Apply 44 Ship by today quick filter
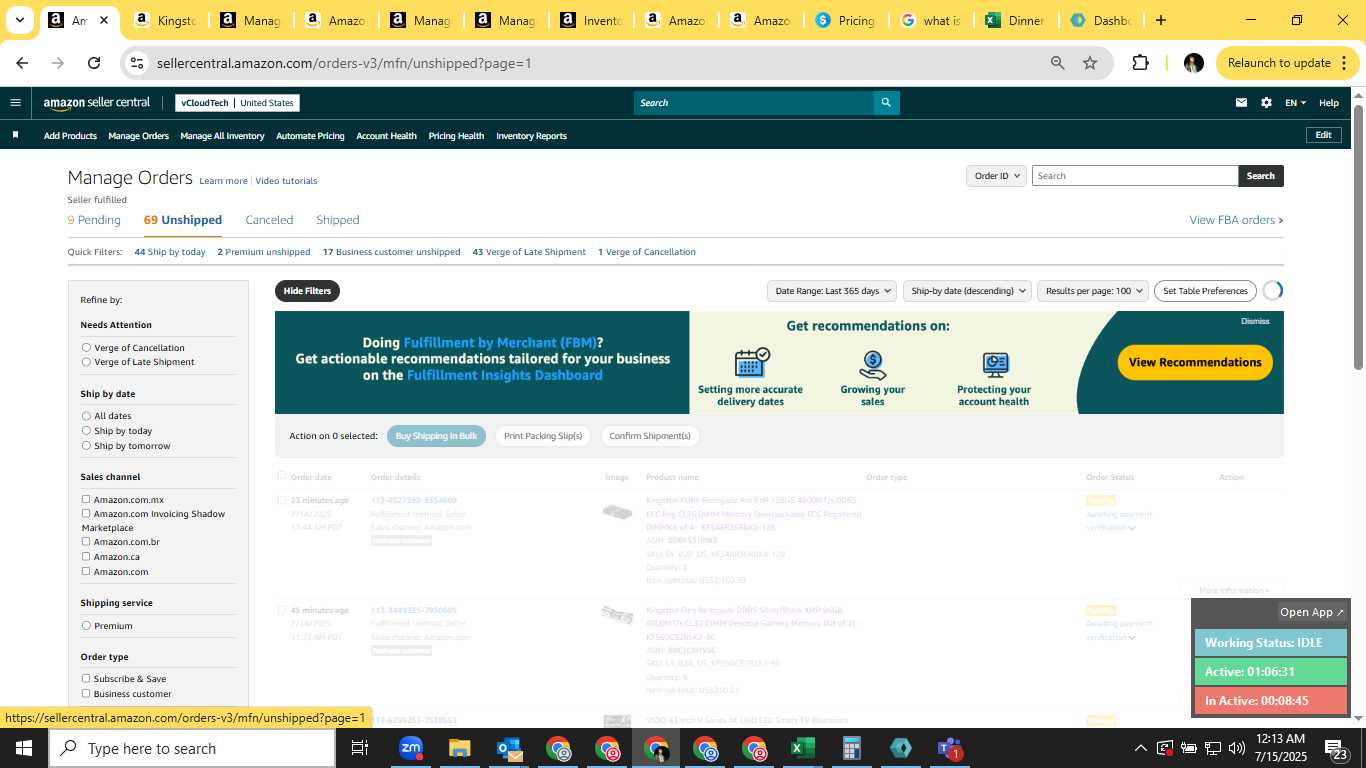This screenshot has height=768, width=1366. [170, 252]
